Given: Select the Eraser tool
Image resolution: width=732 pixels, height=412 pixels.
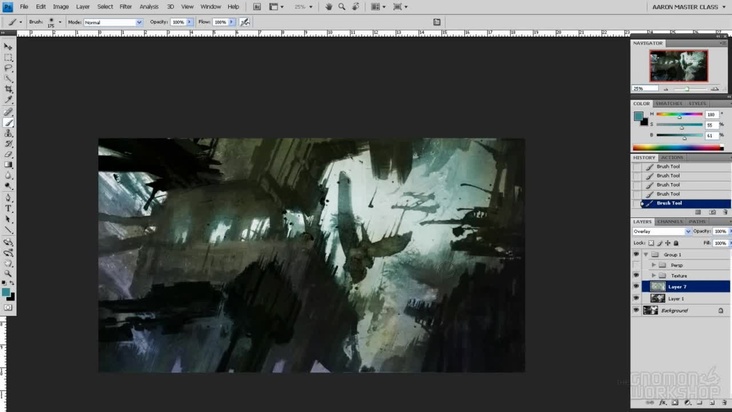Looking at the screenshot, I should [8, 154].
